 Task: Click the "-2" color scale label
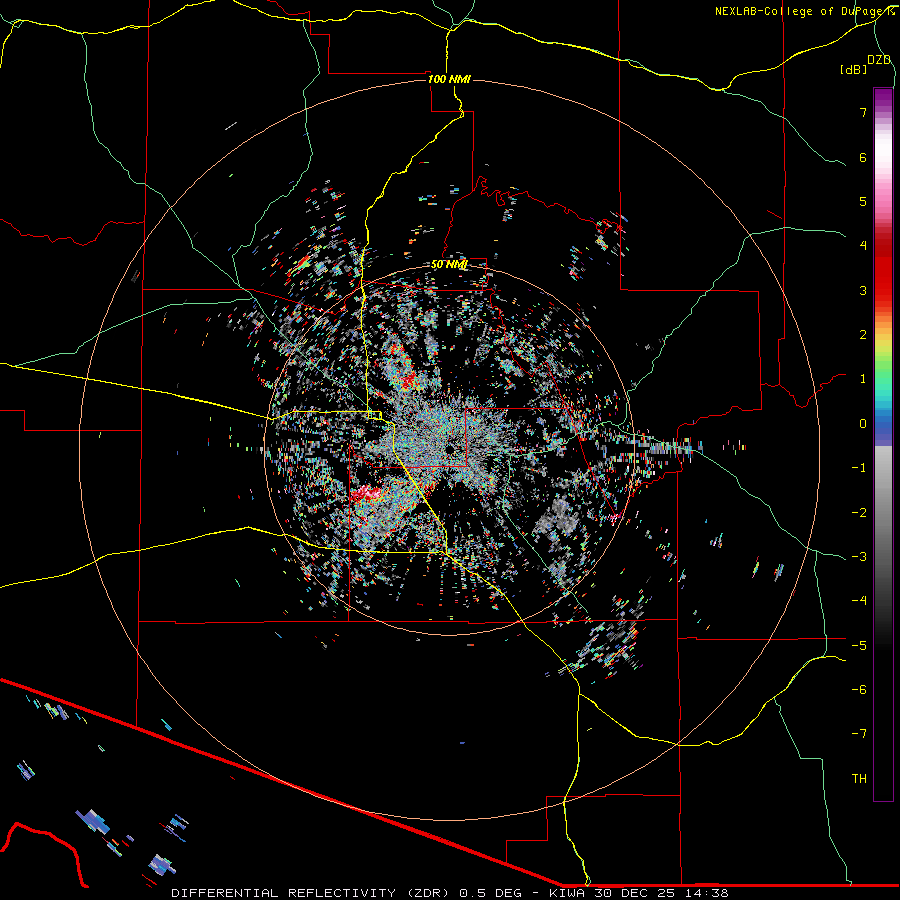(x=859, y=513)
